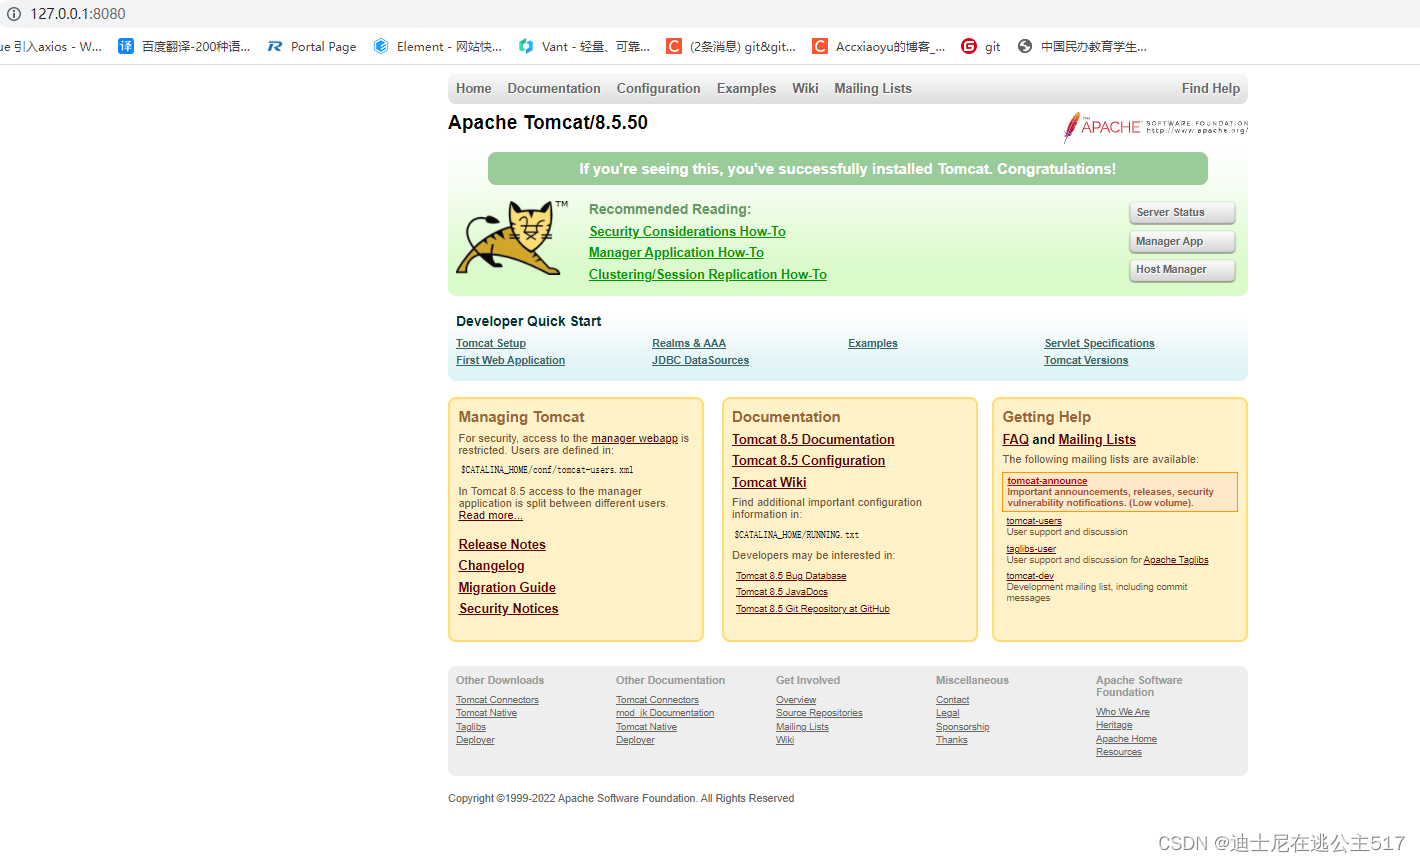Open Tomcat 8.5 Documentation link

coord(813,439)
